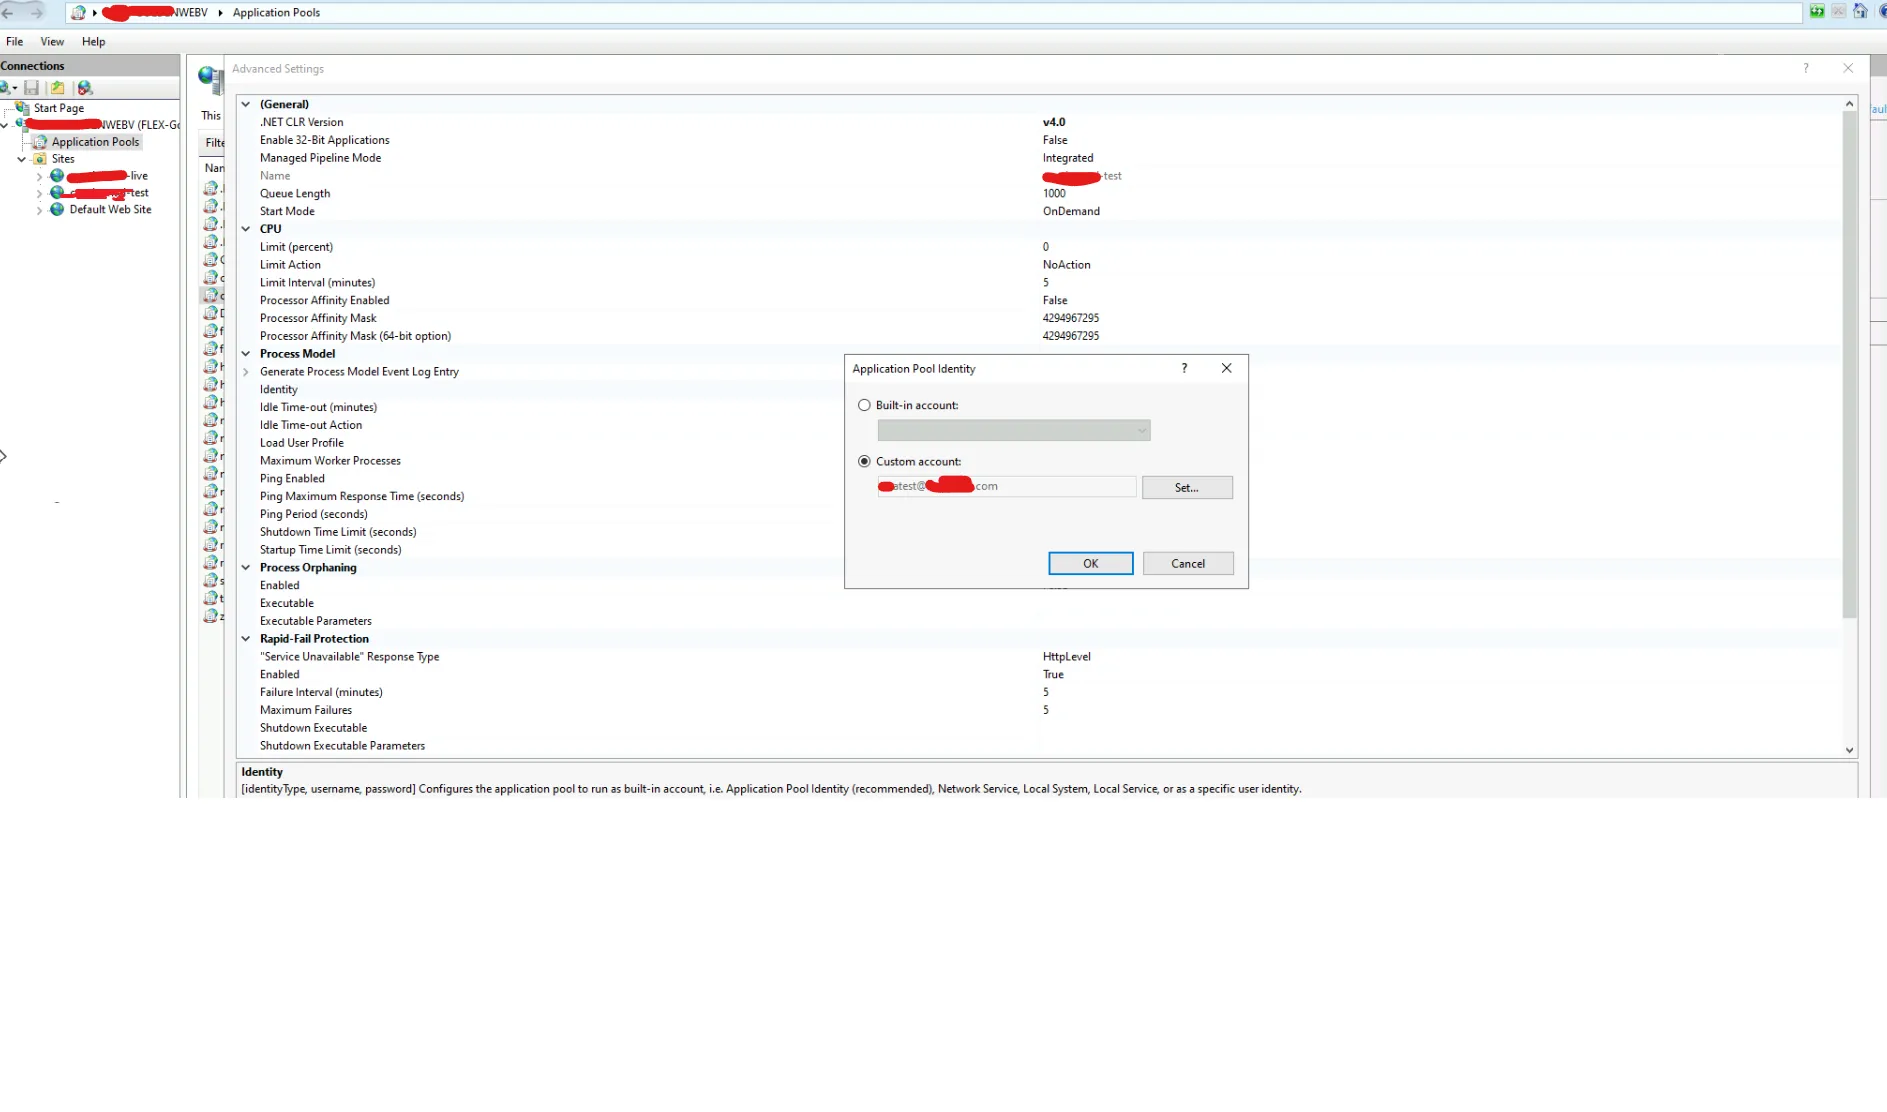Screen dimensions: 1887x1112
Task: Collapse the CPU section
Action: [x=246, y=229]
